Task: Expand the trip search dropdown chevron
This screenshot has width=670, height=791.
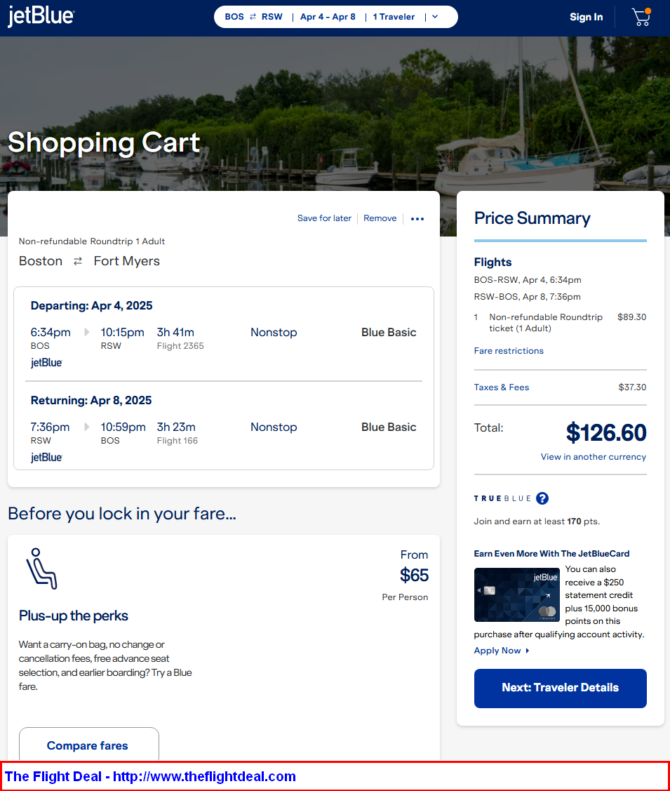Action: pos(435,17)
